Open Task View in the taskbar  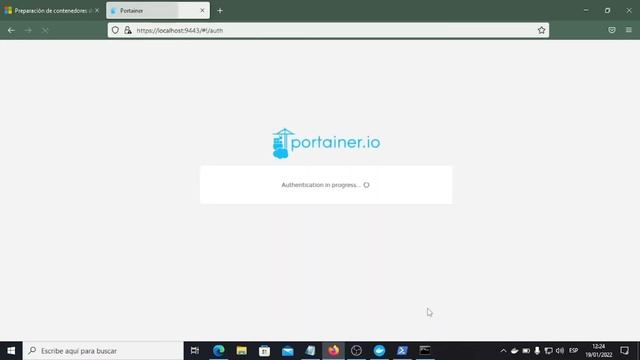195,351
